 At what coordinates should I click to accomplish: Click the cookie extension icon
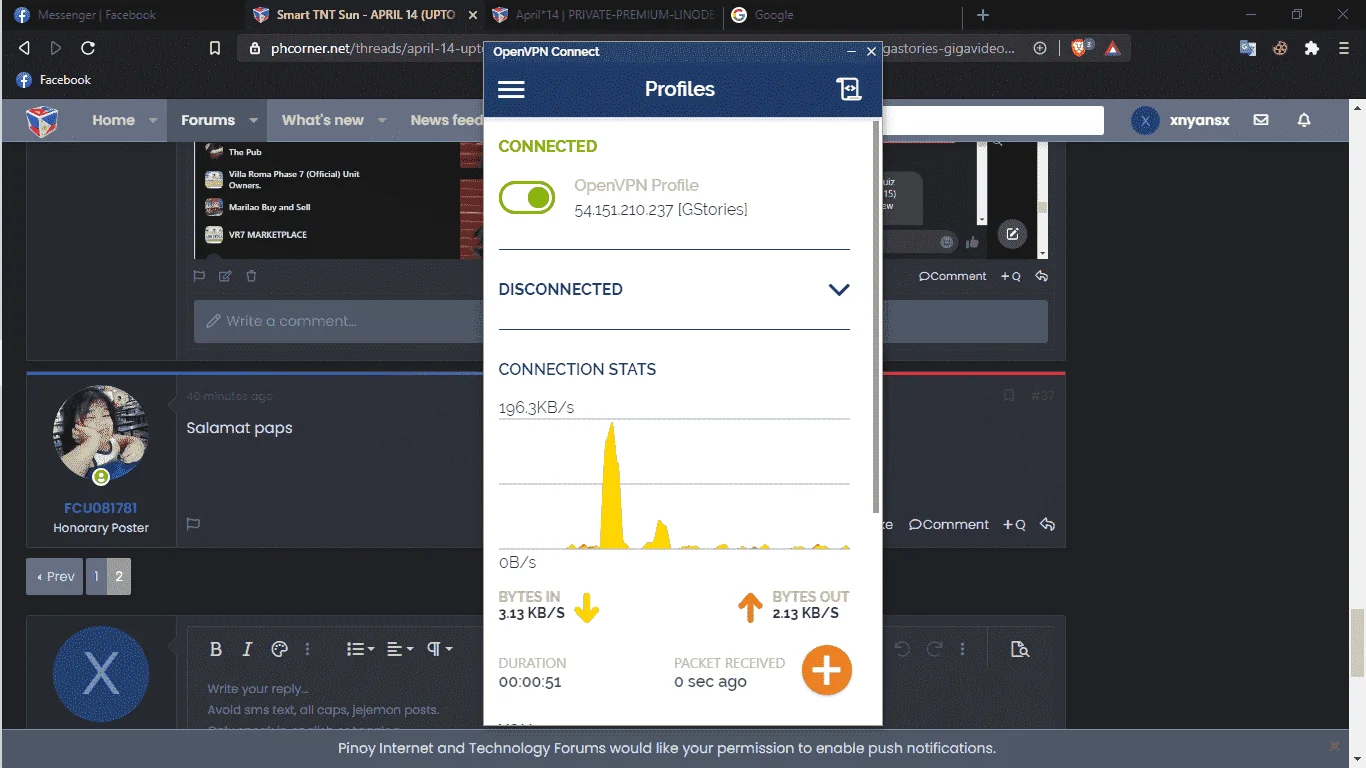pos(1280,48)
